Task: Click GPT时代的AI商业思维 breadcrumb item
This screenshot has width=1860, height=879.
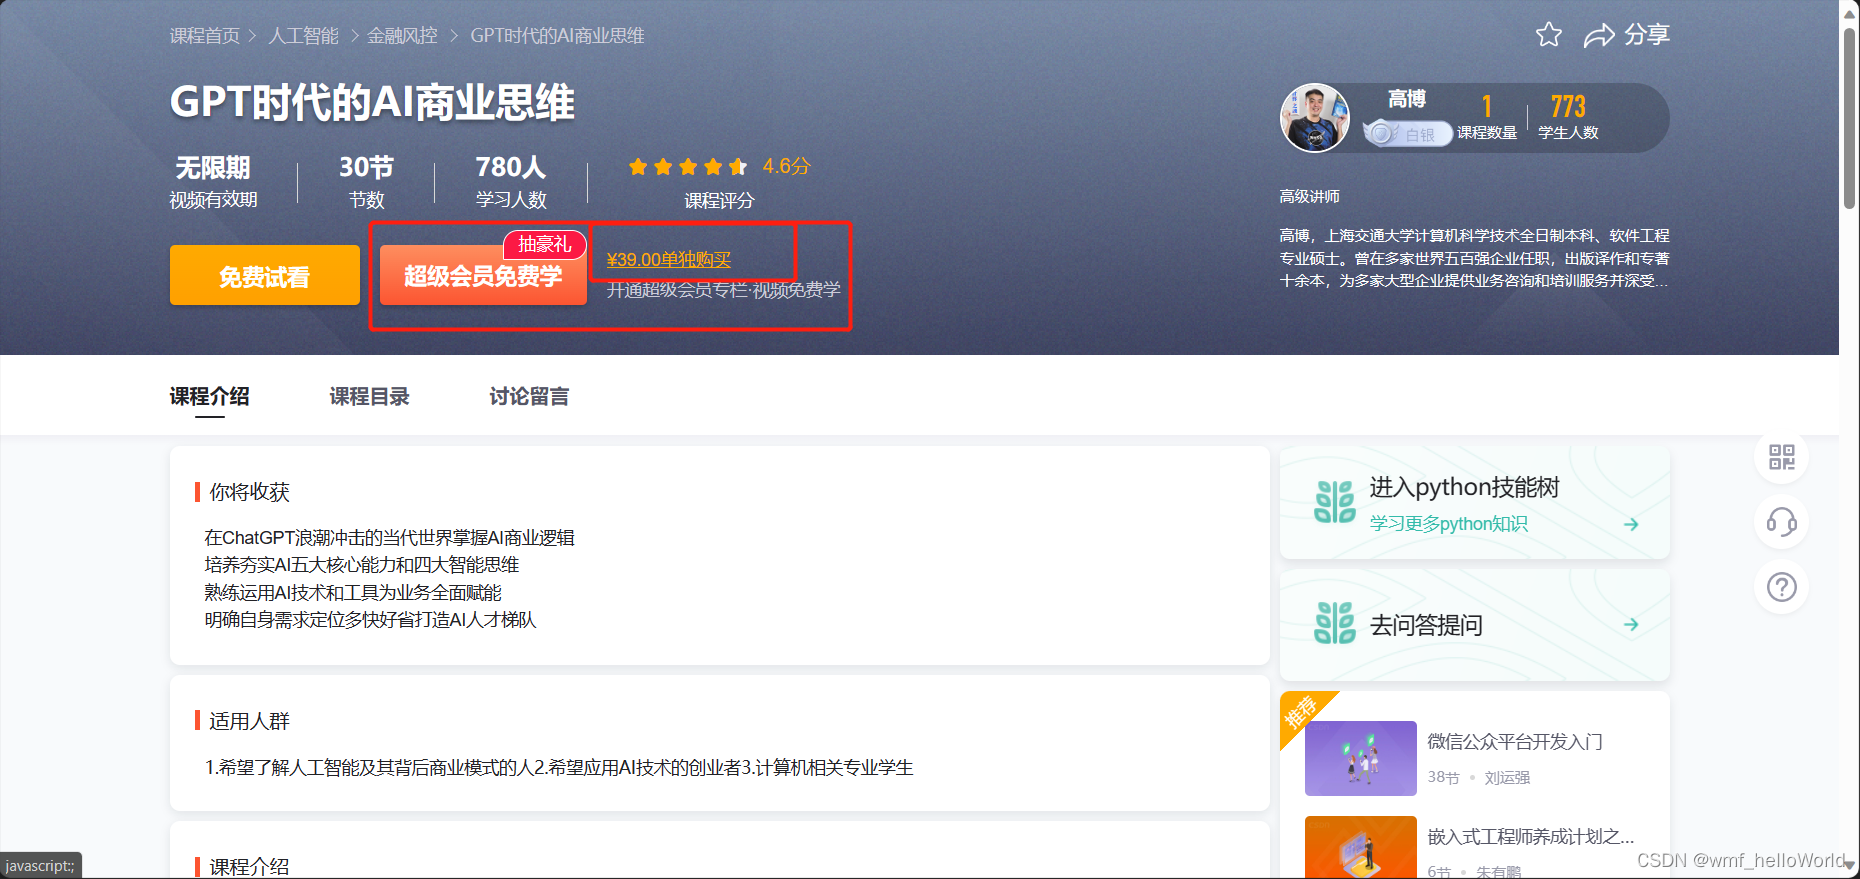Action: [557, 36]
